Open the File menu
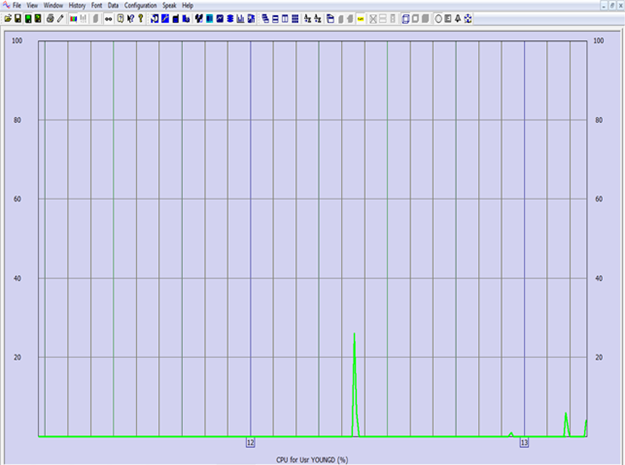Viewport: 625px width, 465px height. pyautogui.click(x=17, y=5)
